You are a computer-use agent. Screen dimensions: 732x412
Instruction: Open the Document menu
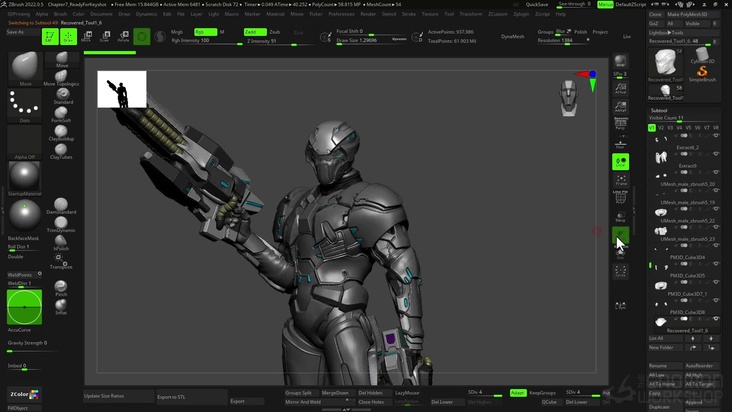point(101,14)
